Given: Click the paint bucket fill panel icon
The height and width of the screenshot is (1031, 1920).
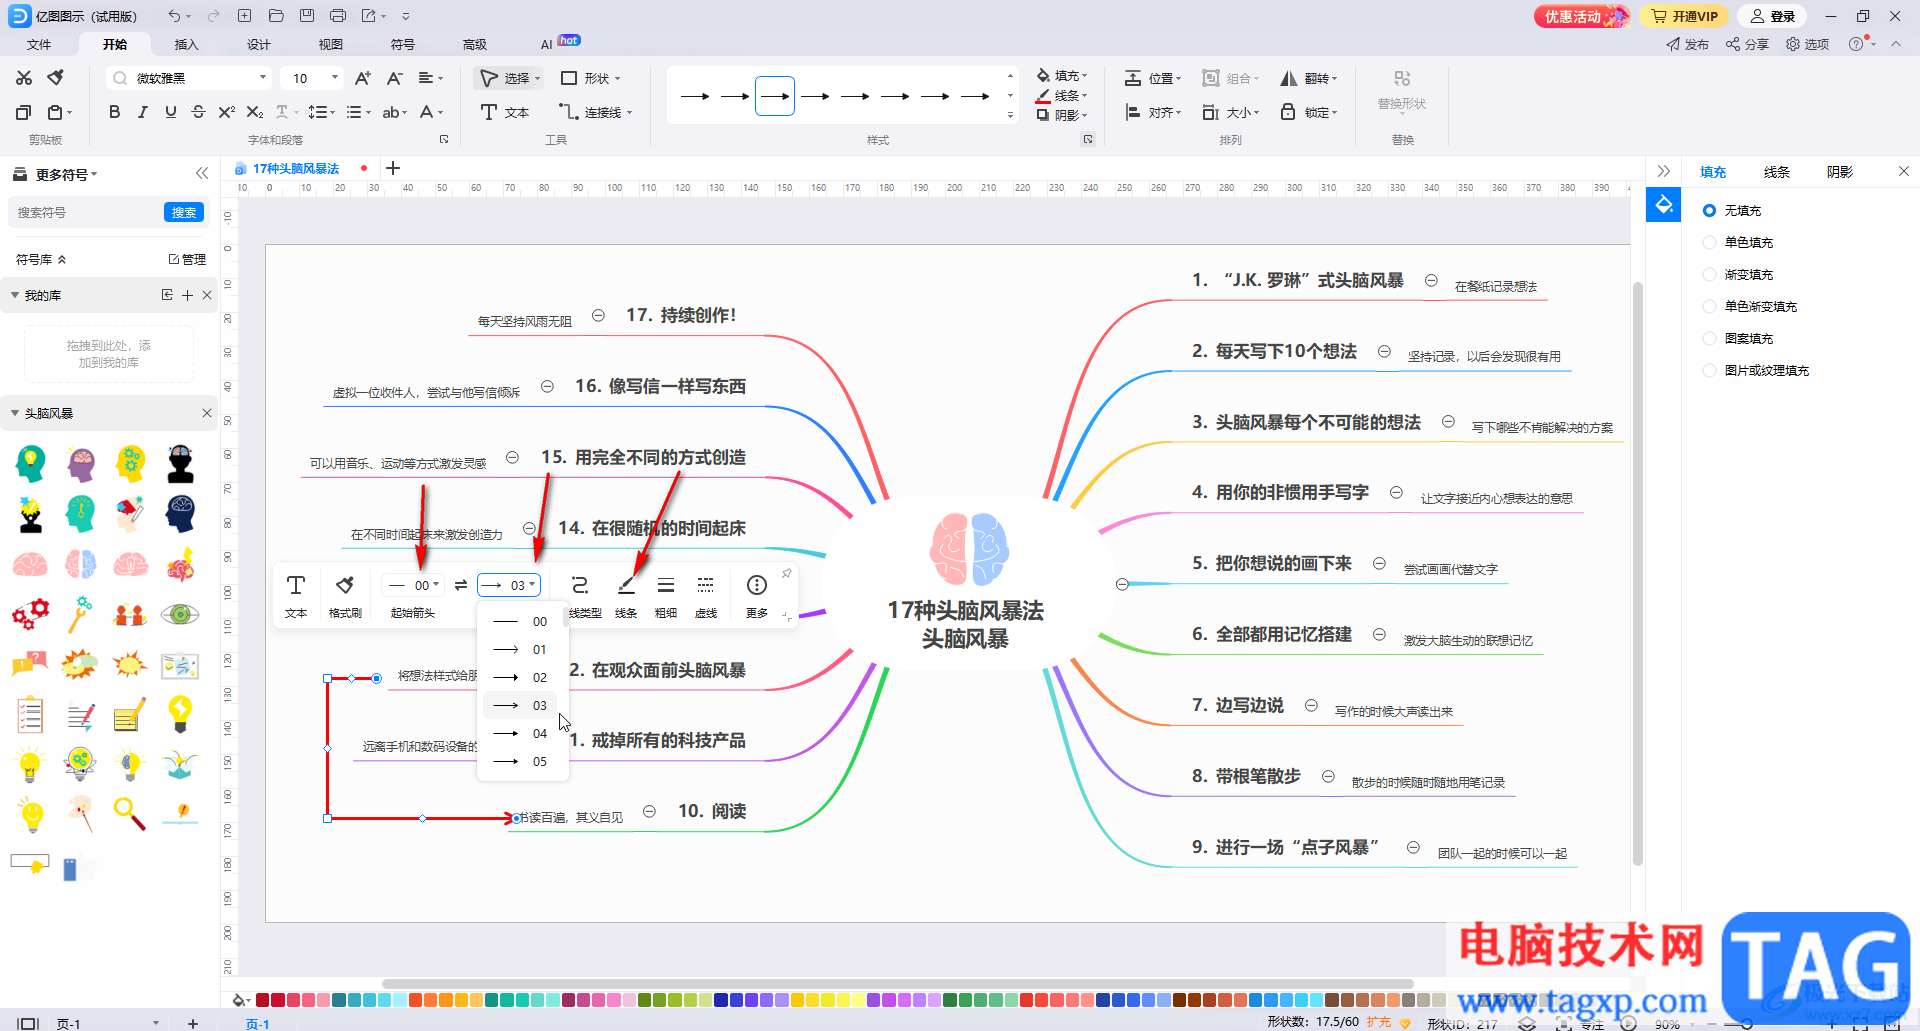Looking at the screenshot, I should point(1664,205).
